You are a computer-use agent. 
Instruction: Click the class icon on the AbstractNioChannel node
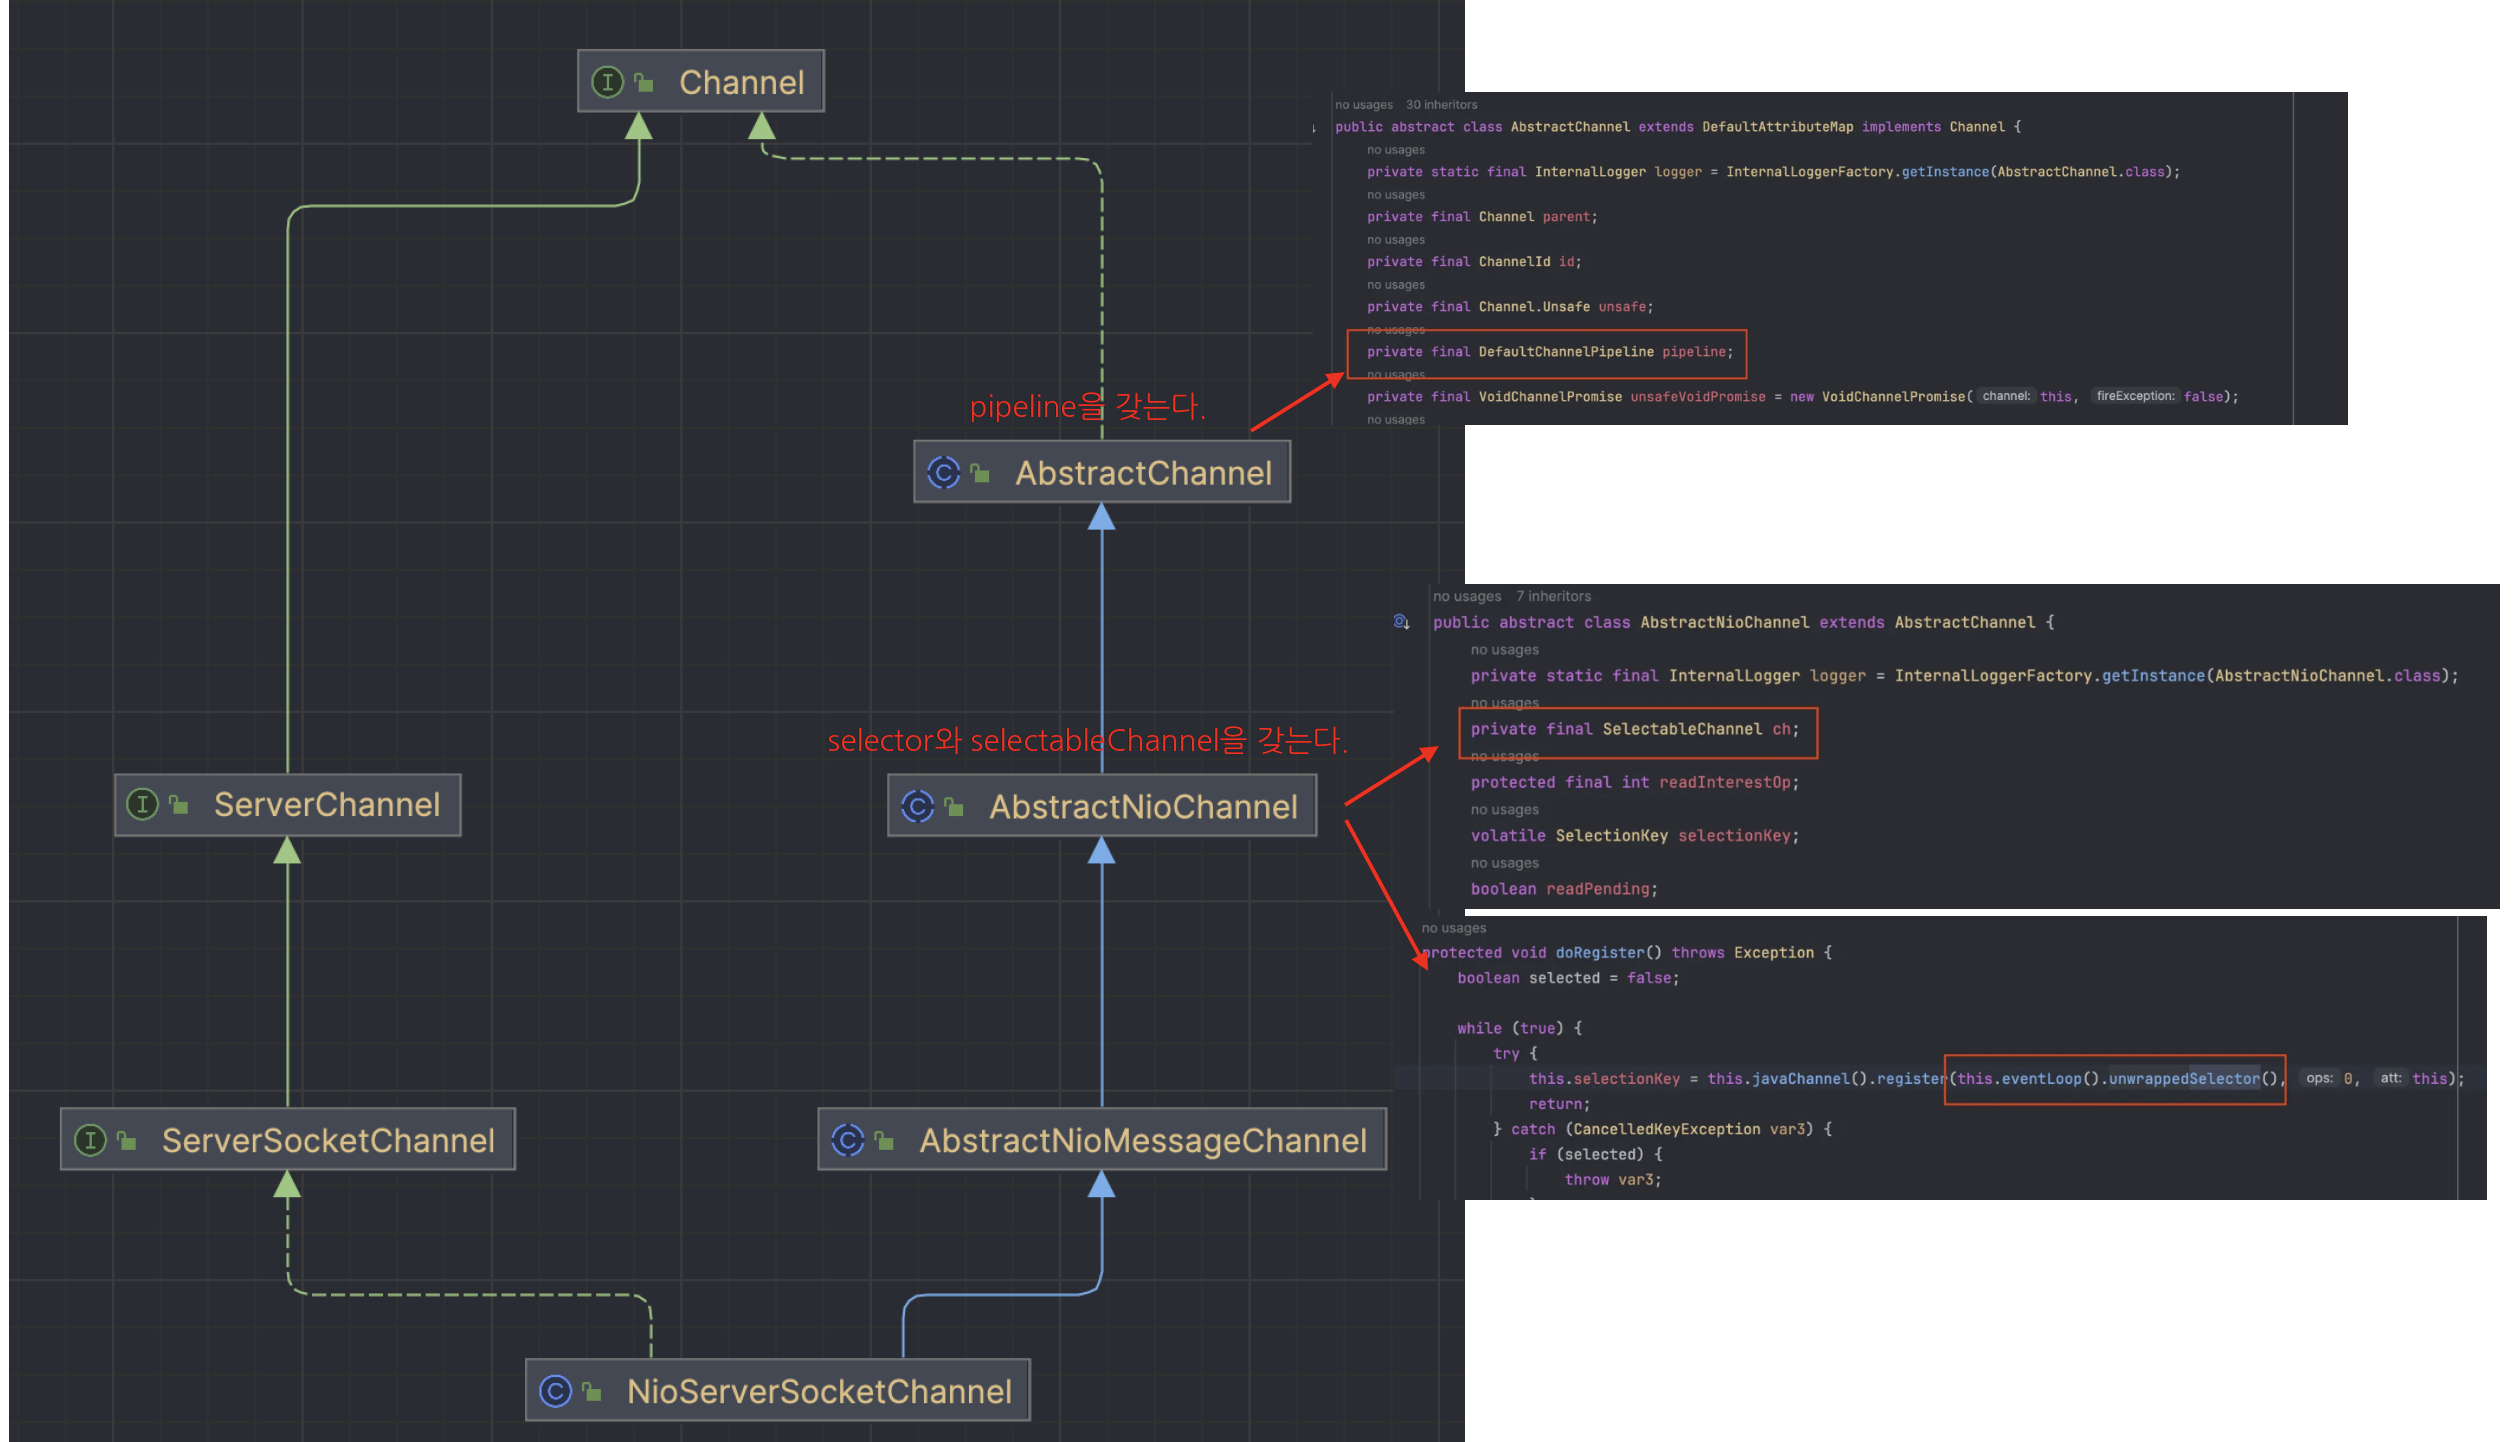(x=917, y=806)
